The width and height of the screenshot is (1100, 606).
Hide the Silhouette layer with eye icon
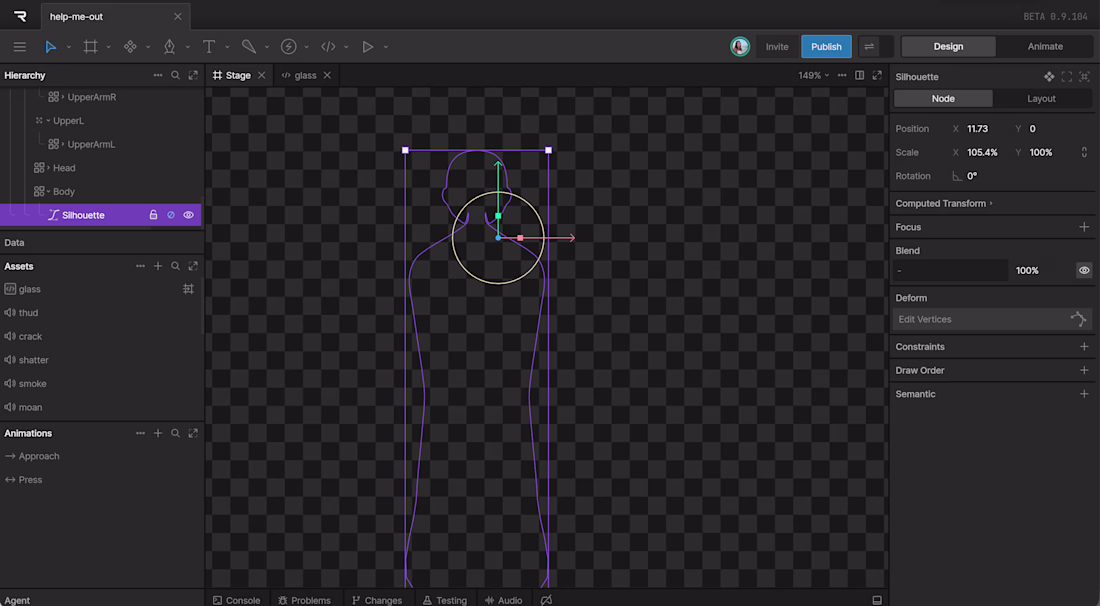(188, 215)
